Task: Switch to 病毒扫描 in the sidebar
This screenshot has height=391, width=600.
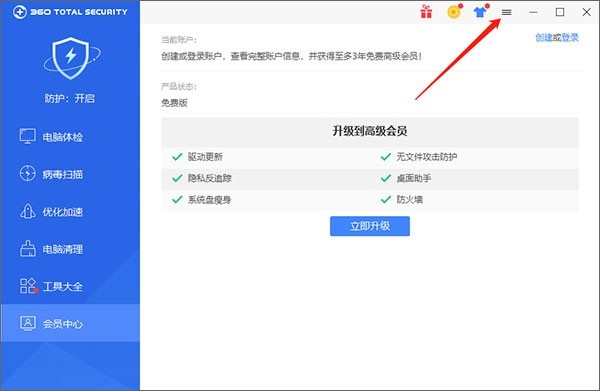Action: coord(70,174)
